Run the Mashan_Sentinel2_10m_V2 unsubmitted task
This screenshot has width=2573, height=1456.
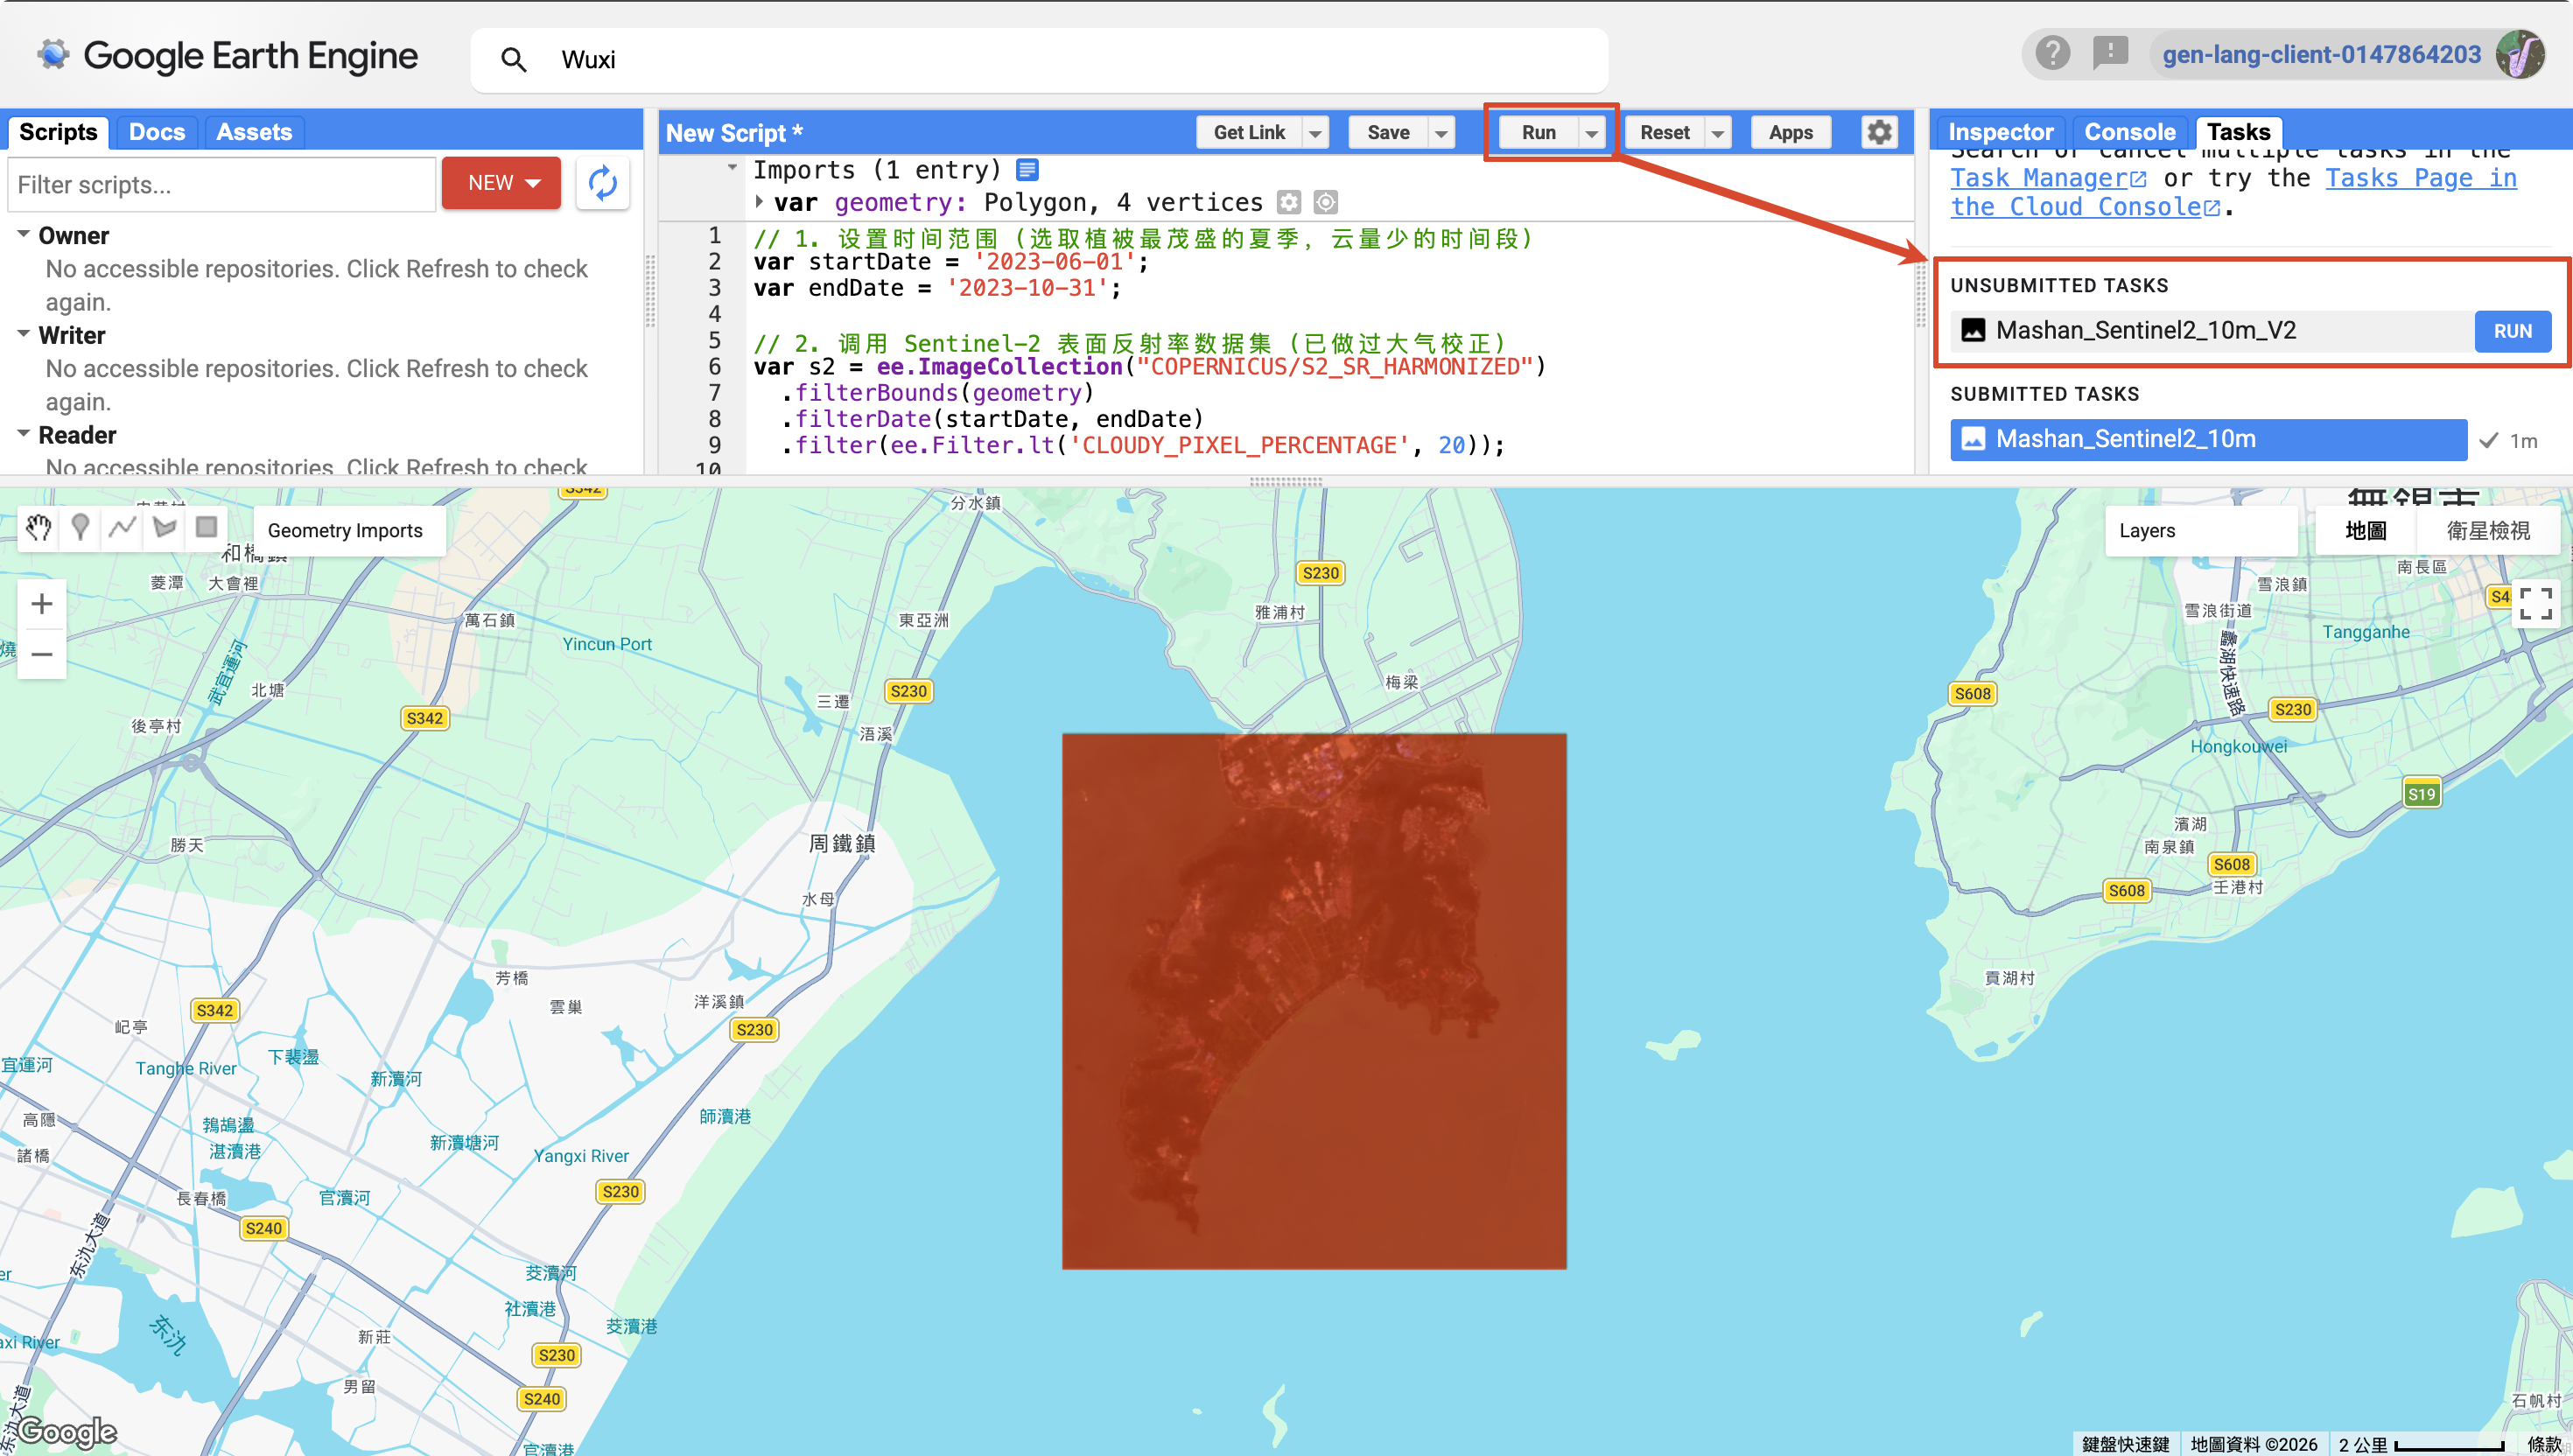[x=2511, y=331]
